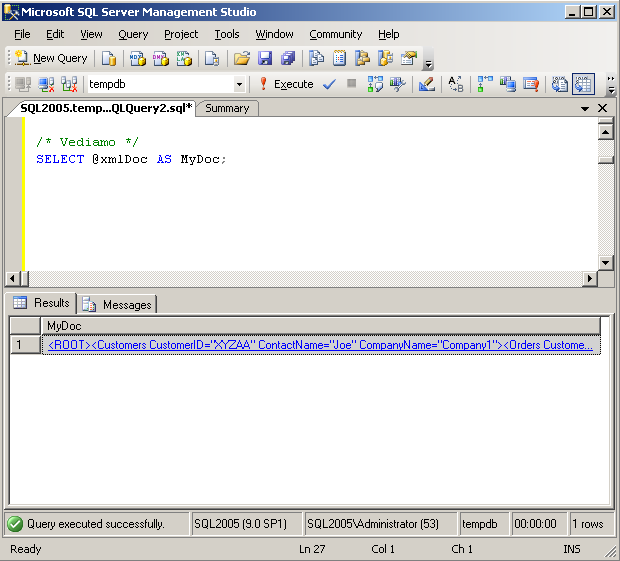Expand the standard toolbar options arrow
Screen dimensions: 620x561
coord(428,63)
